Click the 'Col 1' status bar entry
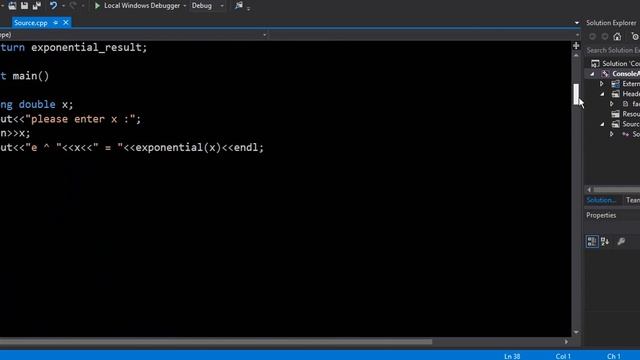The height and width of the screenshot is (360, 640). tap(563, 356)
